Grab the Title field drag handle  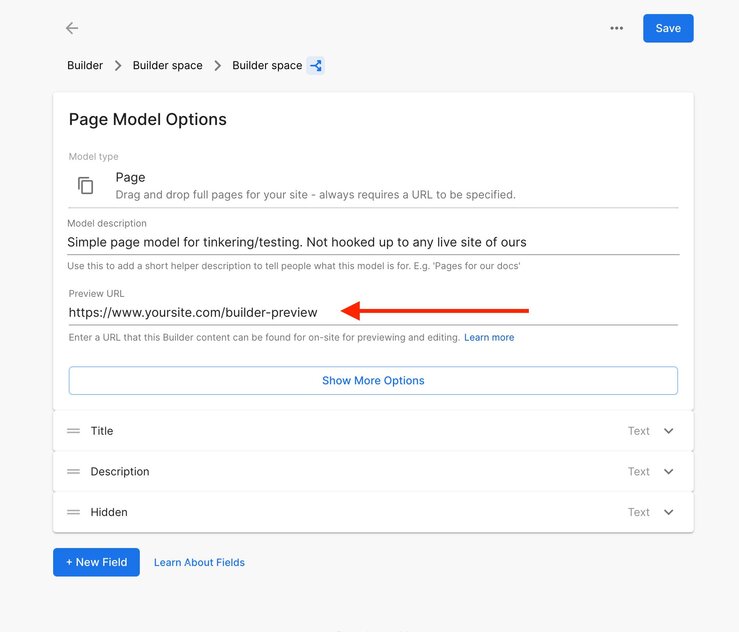(74, 431)
